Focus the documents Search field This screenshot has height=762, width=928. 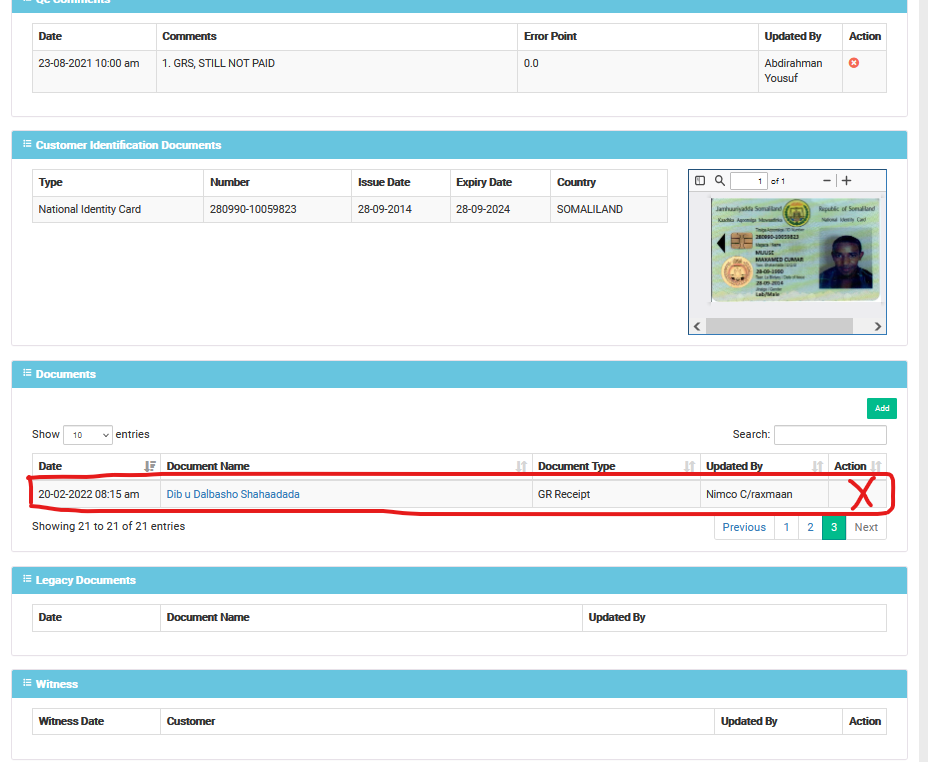point(830,435)
